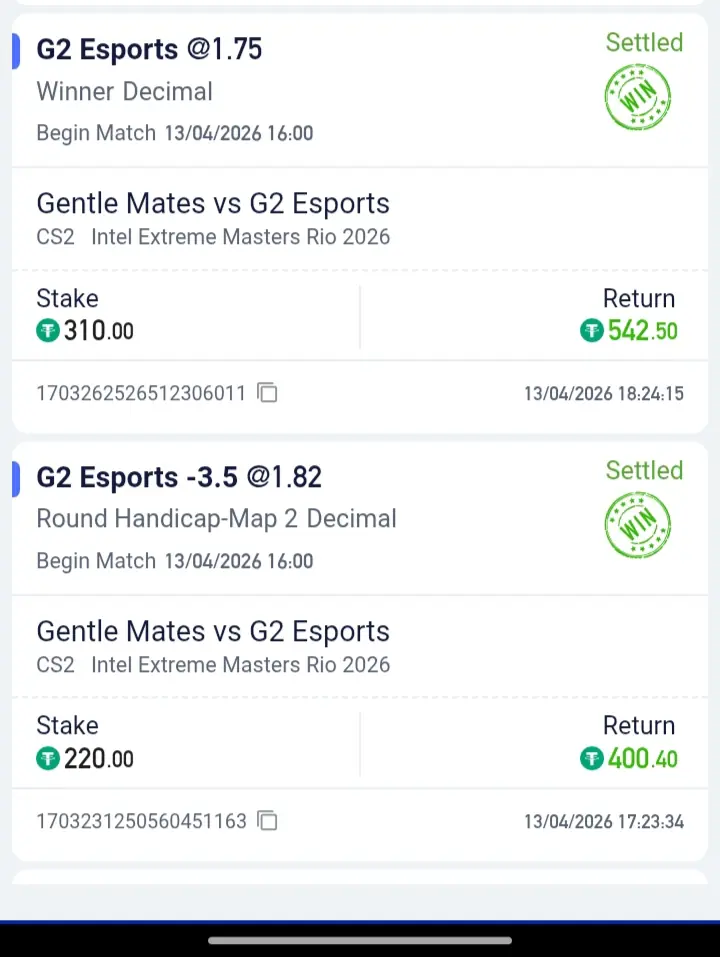The image size is (720, 957).
Task: Select Round Handicap-Map 2 Decimal label
Action: (216, 519)
